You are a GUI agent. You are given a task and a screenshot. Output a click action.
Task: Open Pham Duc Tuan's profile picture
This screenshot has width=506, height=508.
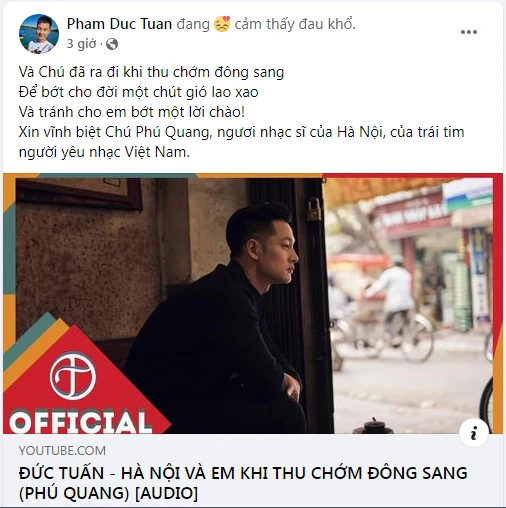[39, 34]
